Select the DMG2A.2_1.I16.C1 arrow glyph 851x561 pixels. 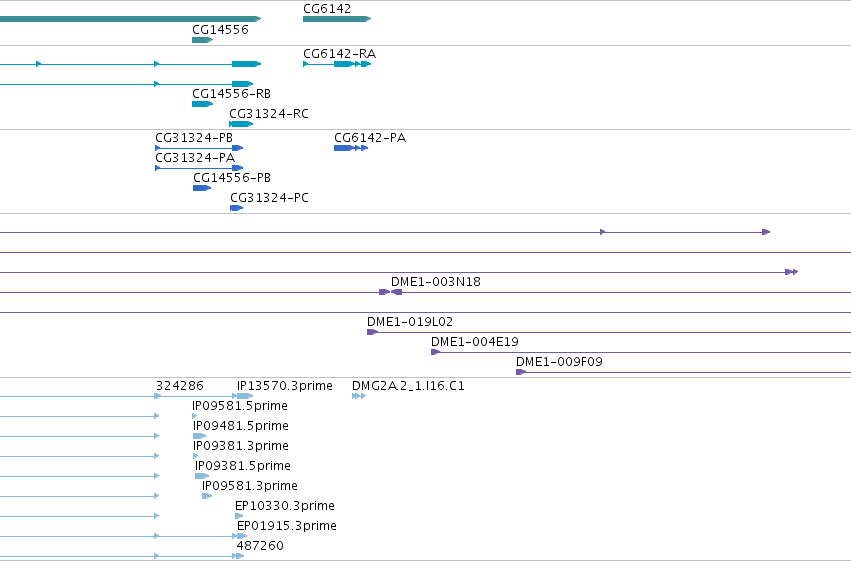click(x=359, y=396)
